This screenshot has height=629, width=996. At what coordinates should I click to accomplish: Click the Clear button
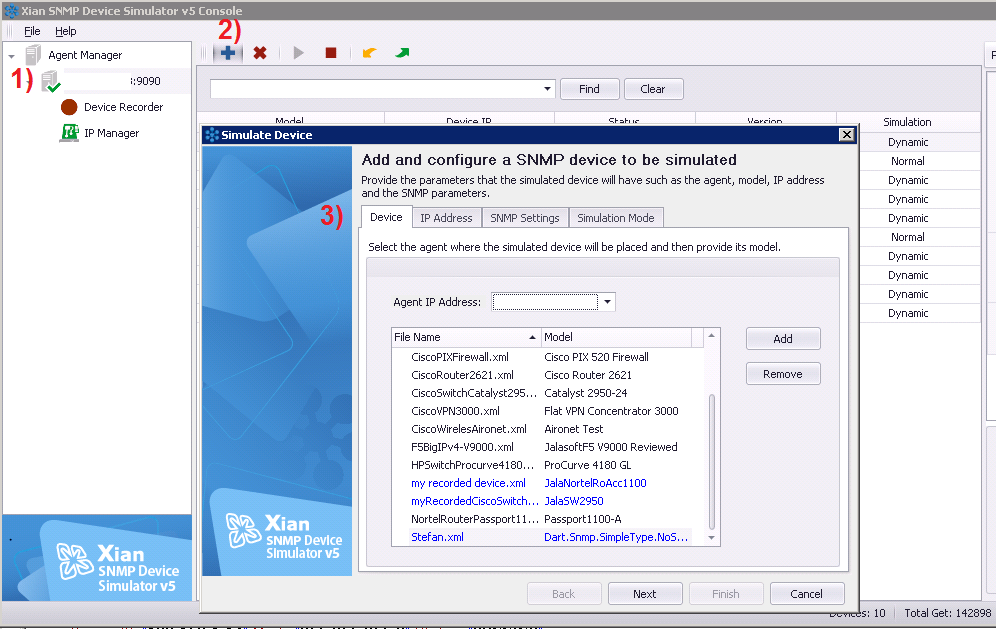[653, 89]
